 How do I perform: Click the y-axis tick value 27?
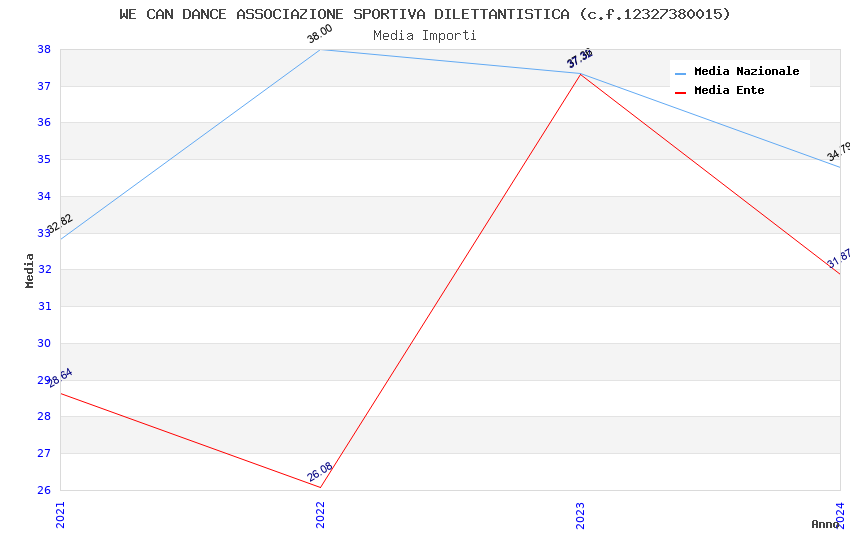tap(44, 453)
